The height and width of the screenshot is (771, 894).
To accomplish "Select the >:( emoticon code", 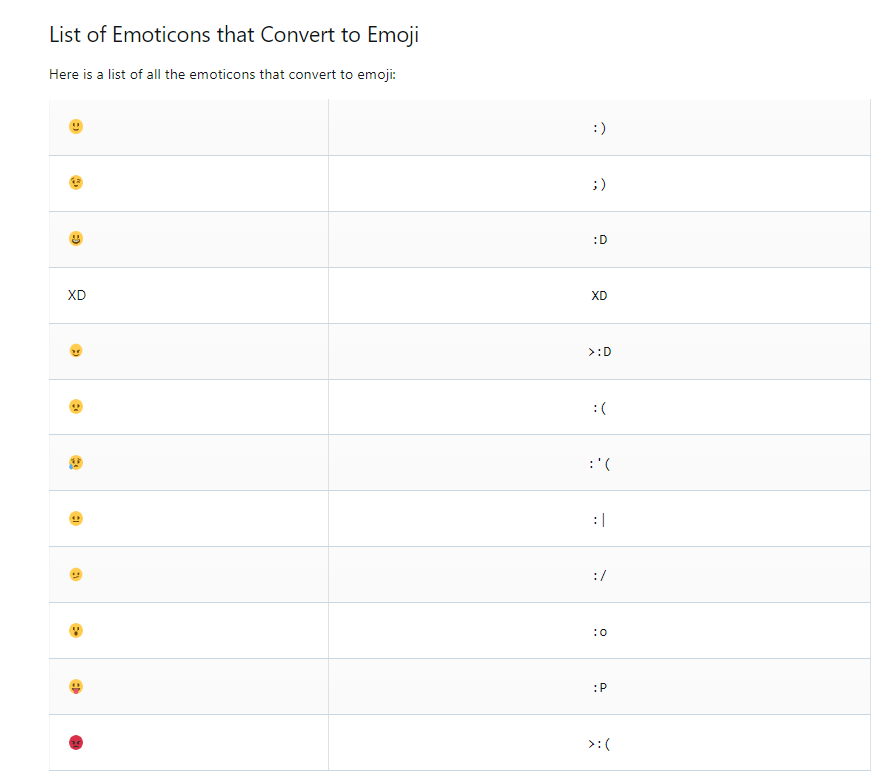I will tap(599, 744).
